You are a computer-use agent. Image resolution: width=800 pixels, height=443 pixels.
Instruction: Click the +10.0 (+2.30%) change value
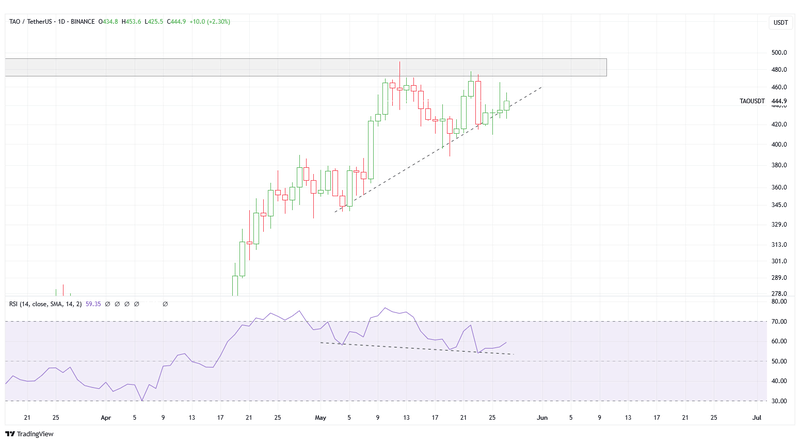[210, 22]
